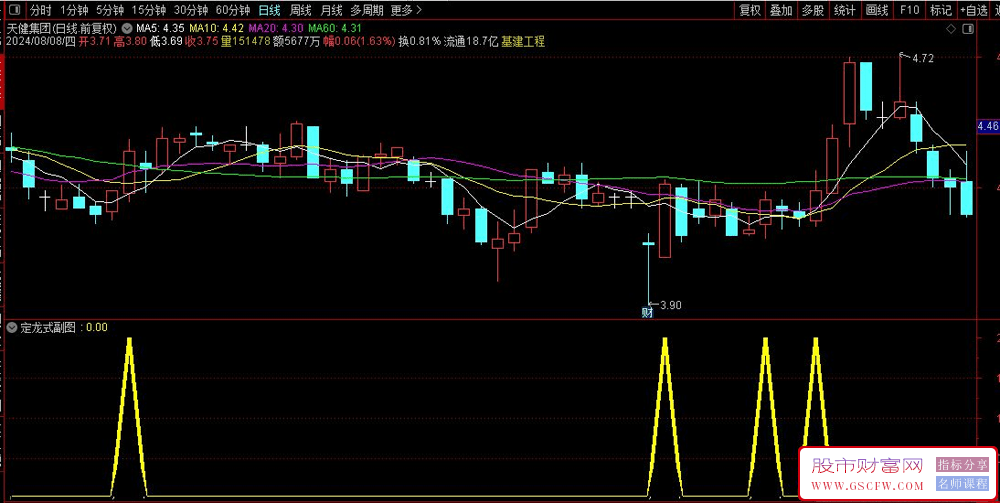Expand the main chart indicator dropdown arrow
This screenshot has width=1000, height=503.
click(x=126, y=28)
